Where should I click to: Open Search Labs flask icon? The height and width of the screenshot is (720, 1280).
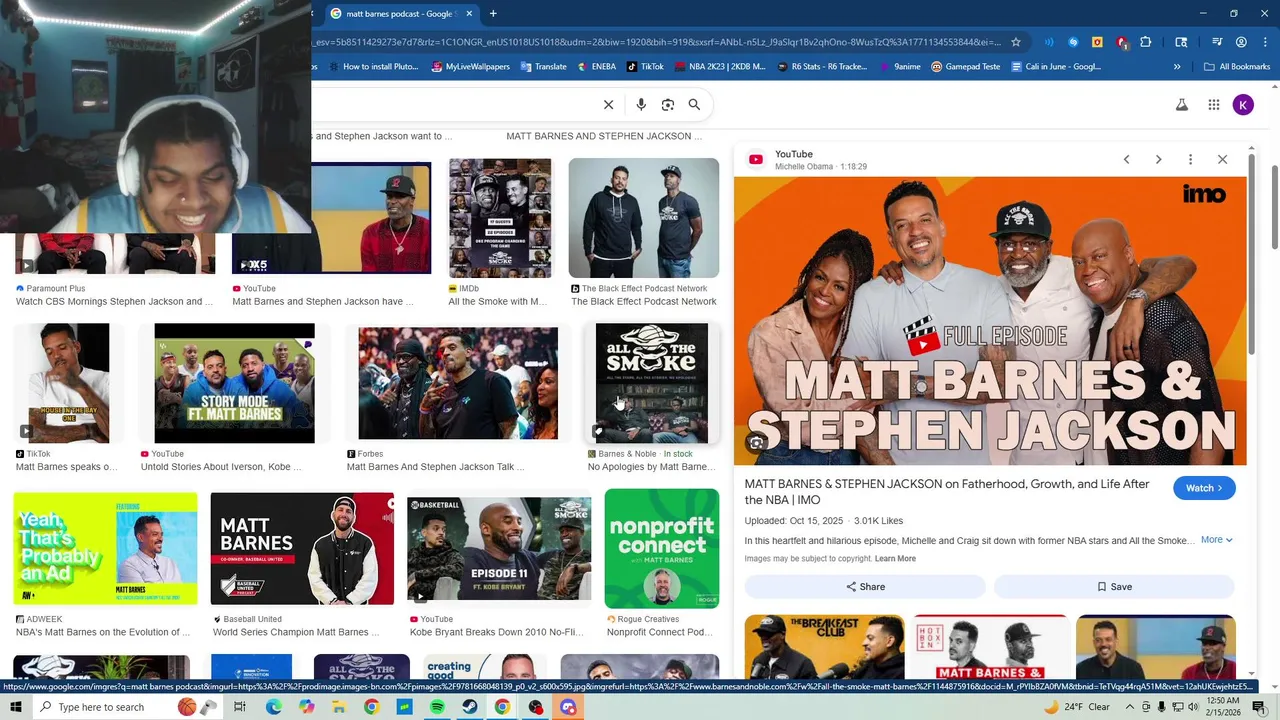(1182, 104)
